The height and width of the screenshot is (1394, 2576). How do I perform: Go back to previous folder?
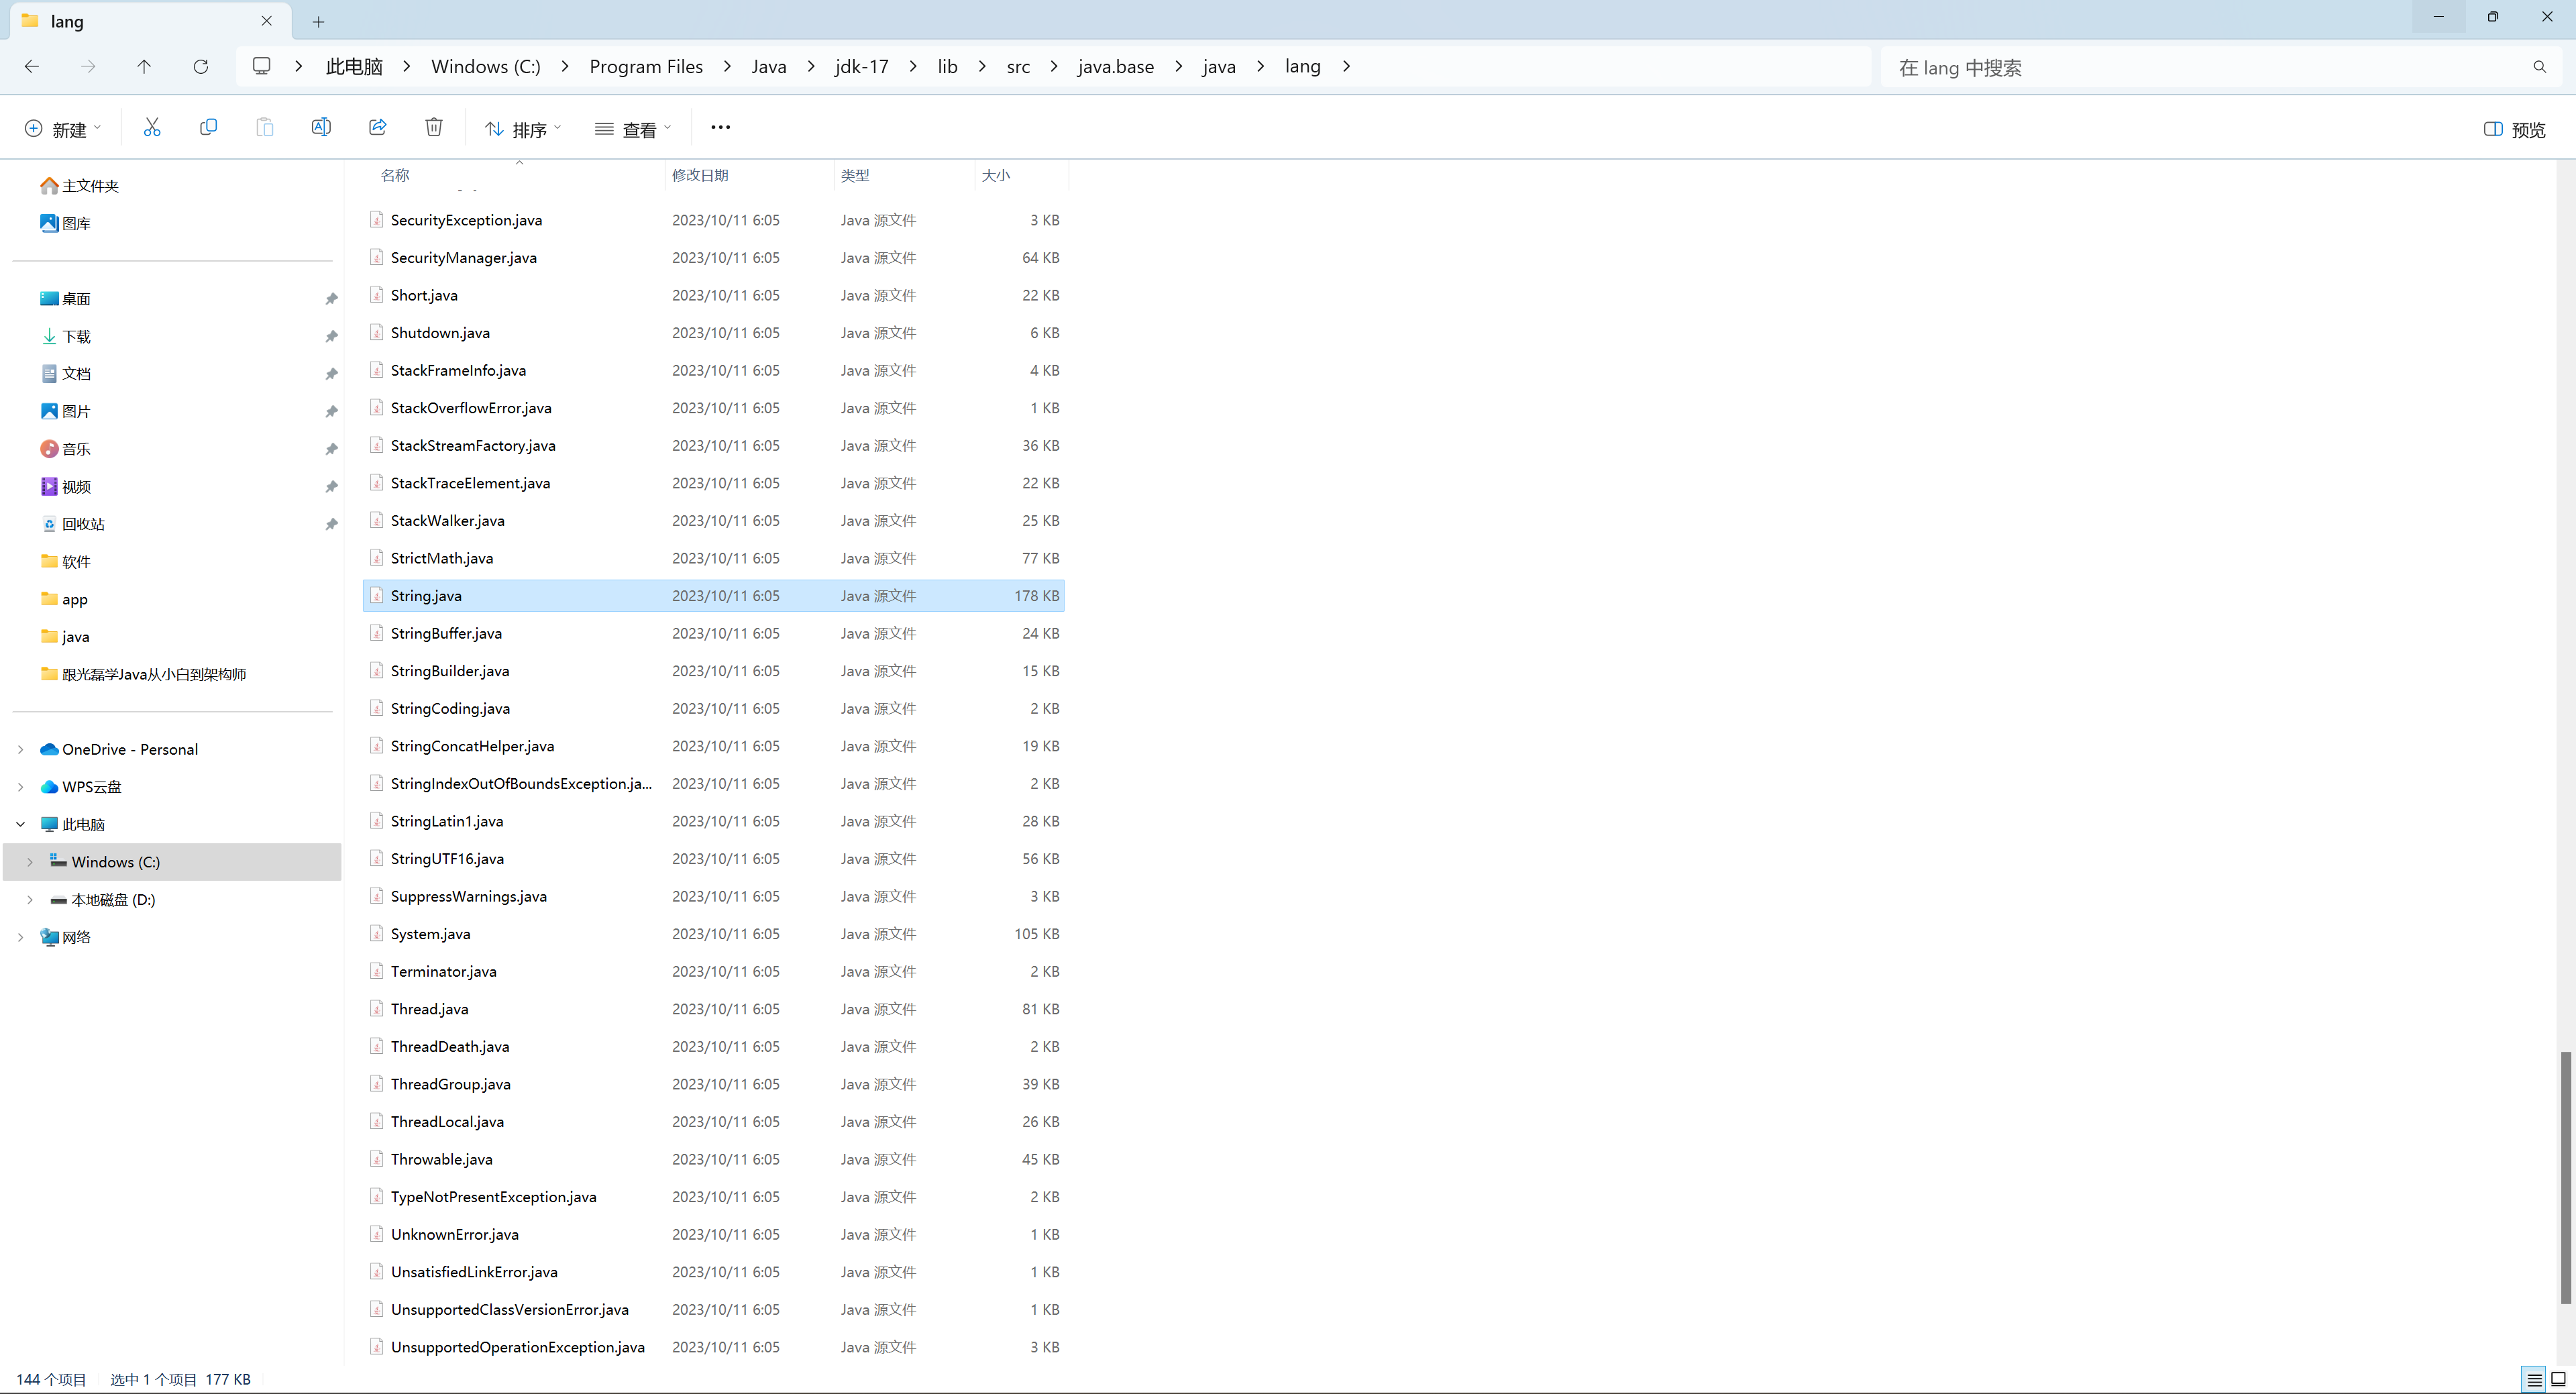32,66
